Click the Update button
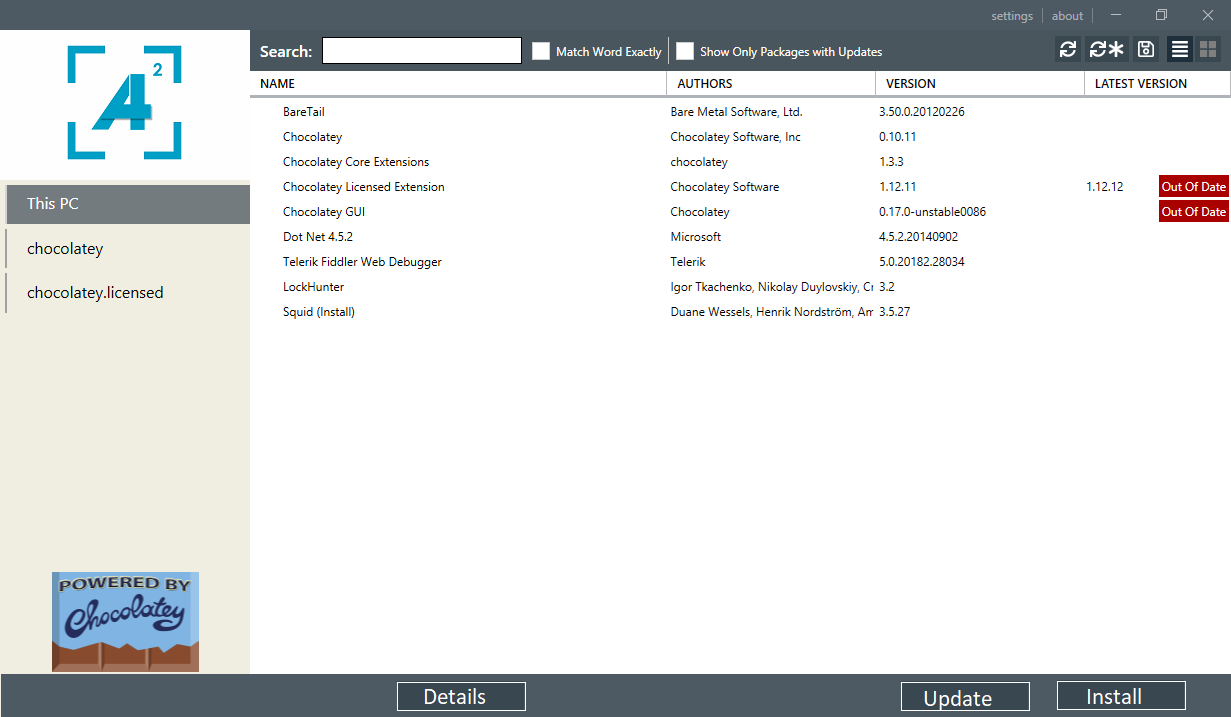Viewport: 1231px width, 717px height. click(965, 697)
